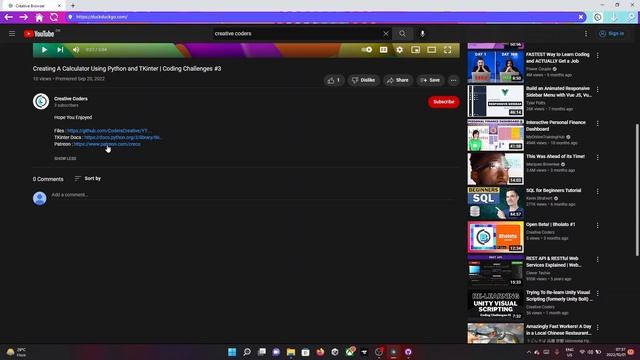Open SQL for Beginners Tutorial thumbnail
The width and height of the screenshot is (640, 360).
click(496, 203)
